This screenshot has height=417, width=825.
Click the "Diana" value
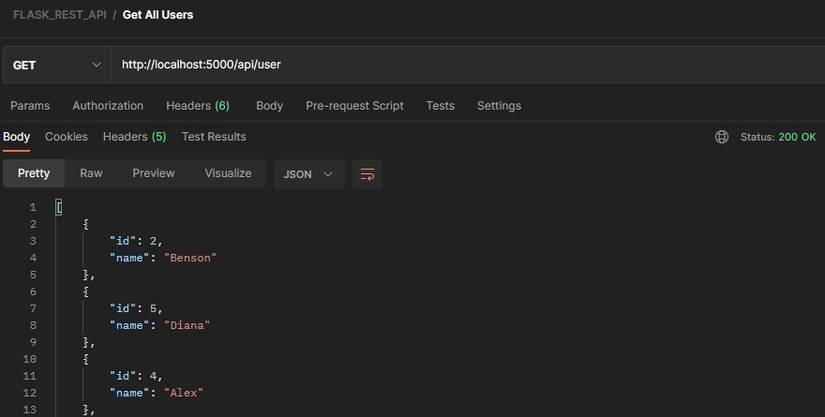coord(187,326)
